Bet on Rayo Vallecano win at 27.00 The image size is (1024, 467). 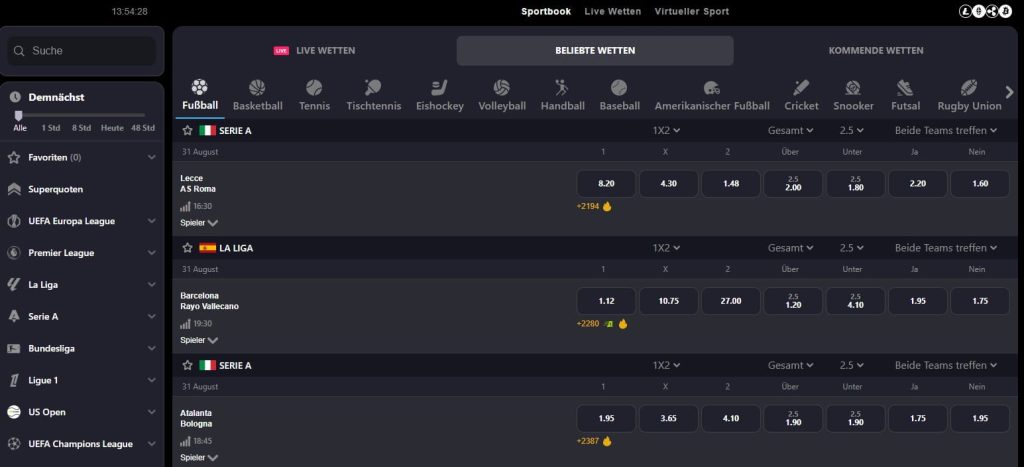(731, 301)
